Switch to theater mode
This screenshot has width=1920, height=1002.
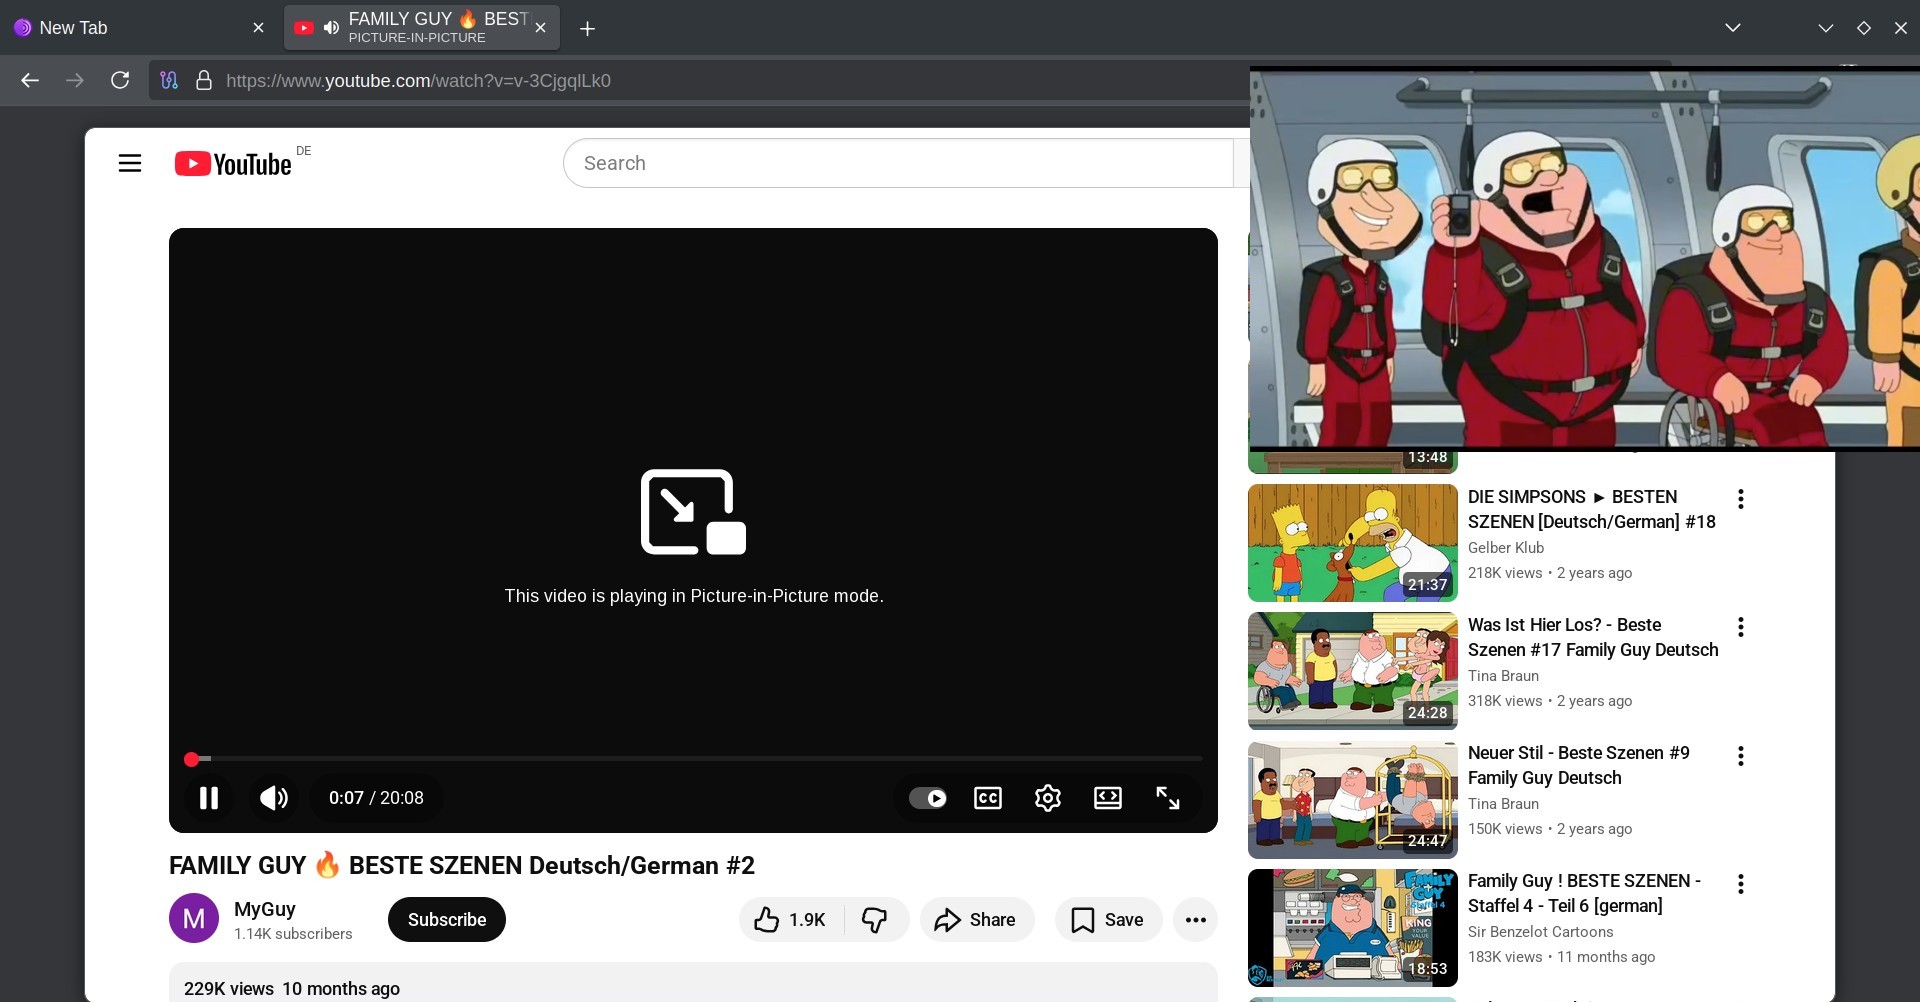(x=1108, y=798)
